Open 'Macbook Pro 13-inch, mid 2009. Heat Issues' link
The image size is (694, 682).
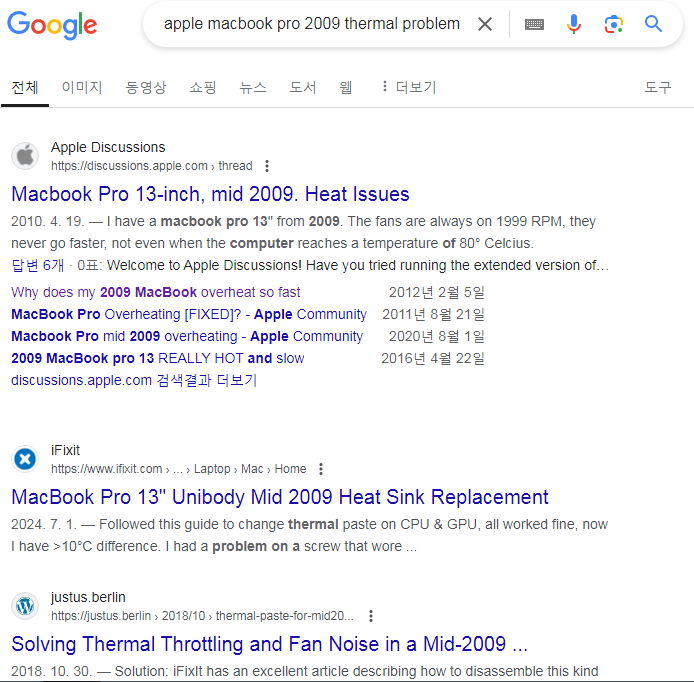coord(210,194)
